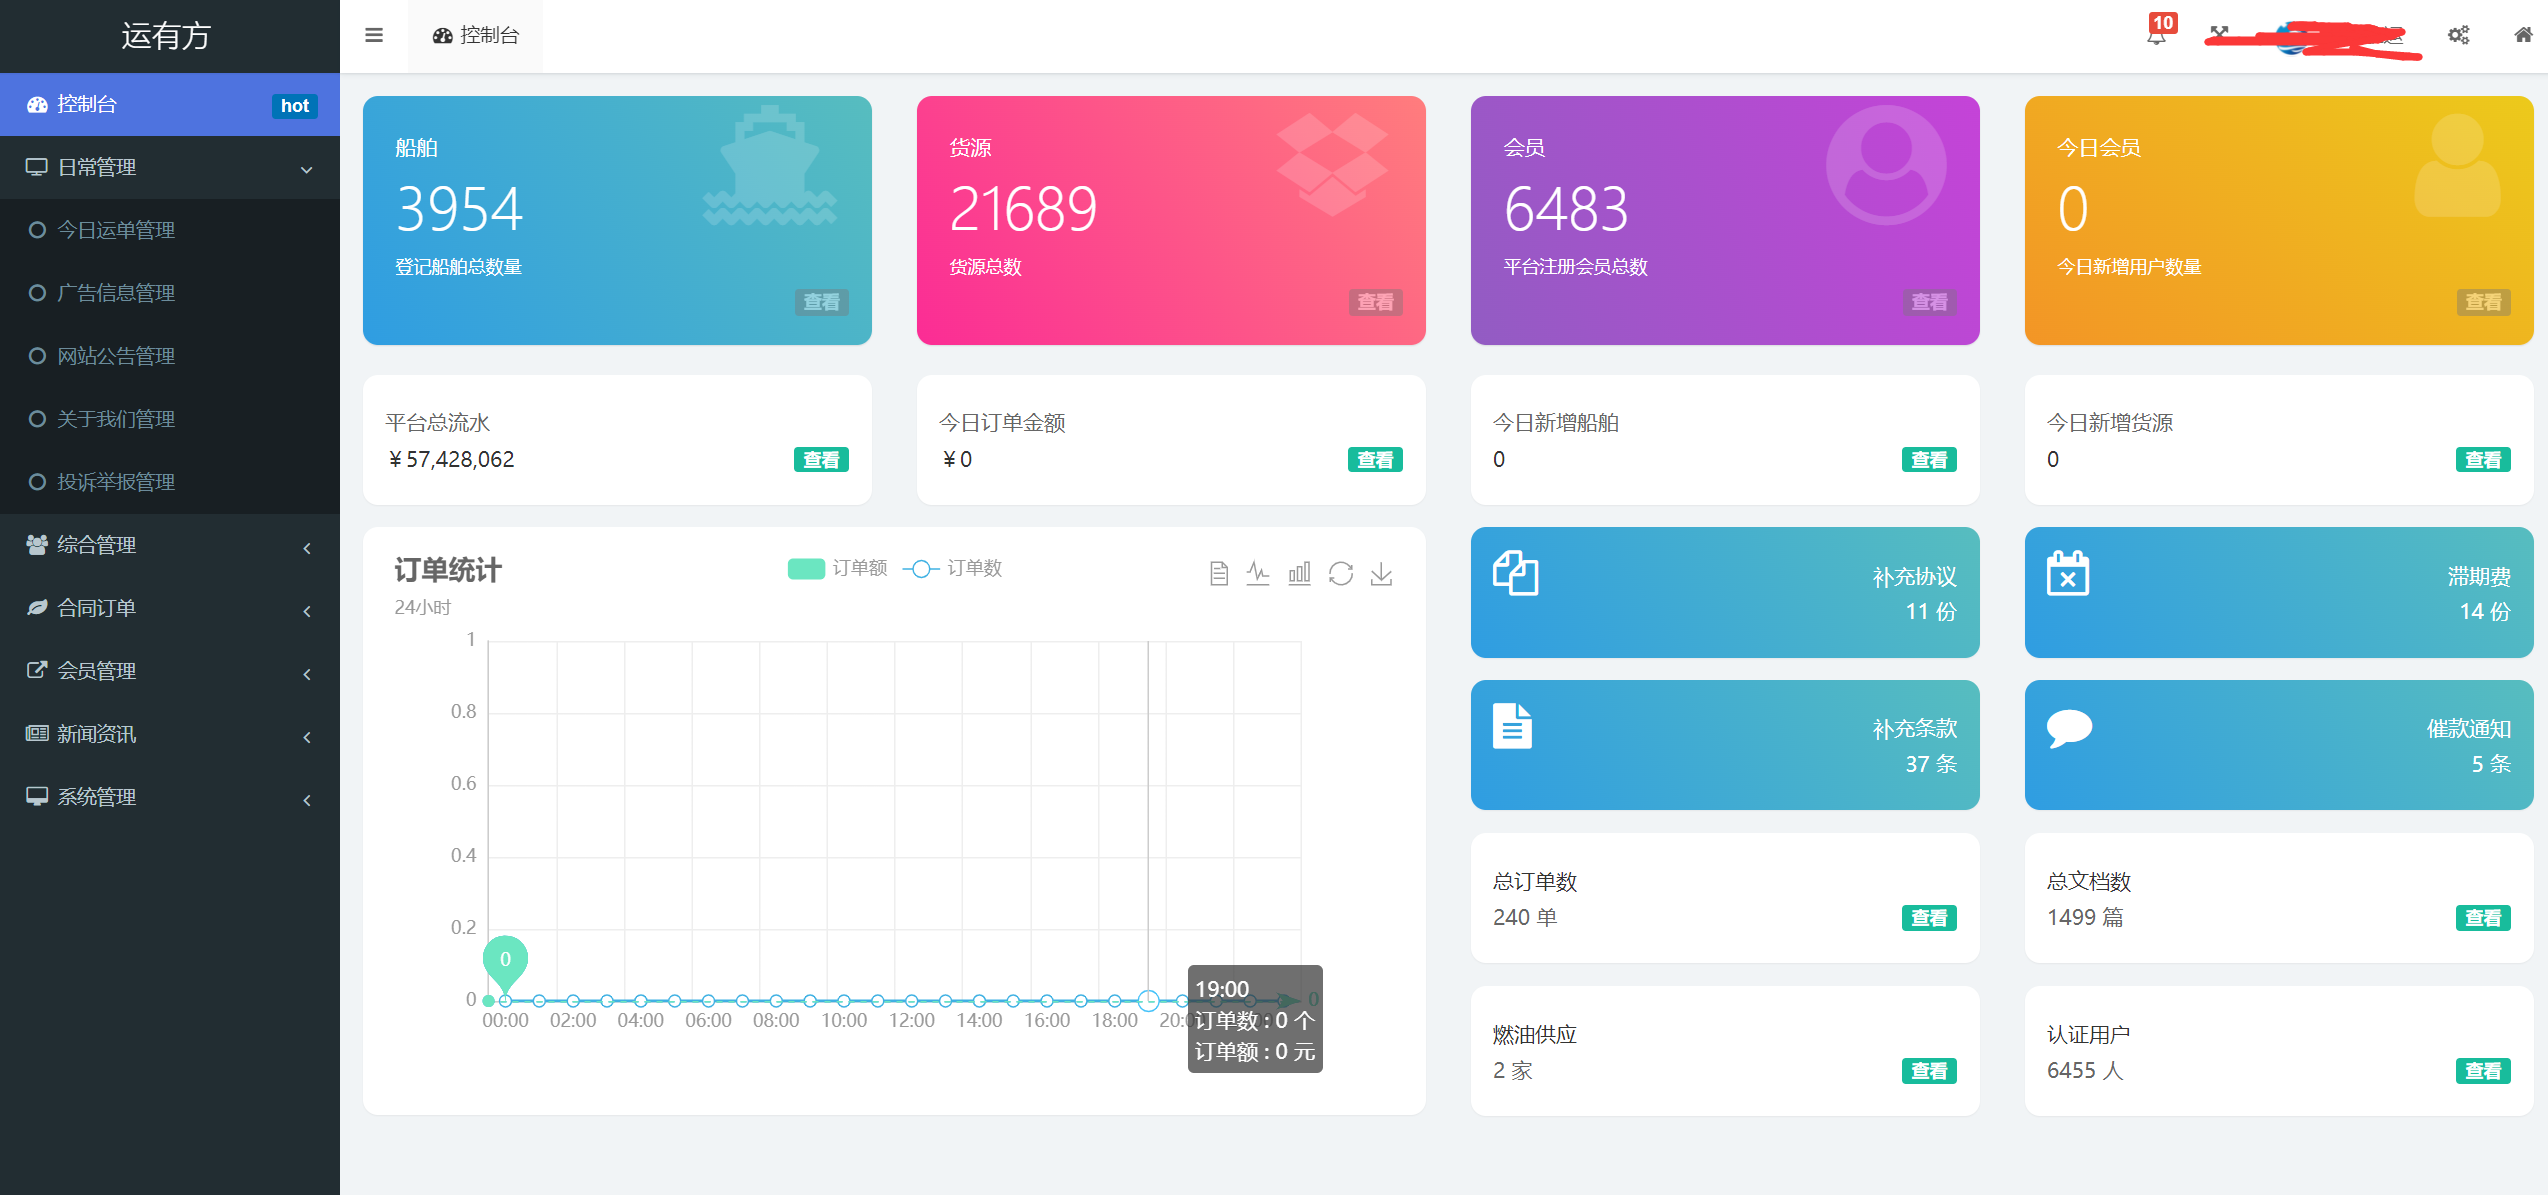This screenshot has height=1195, width=2548.
Task: Save chart as image download icon
Action: click(1381, 573)
